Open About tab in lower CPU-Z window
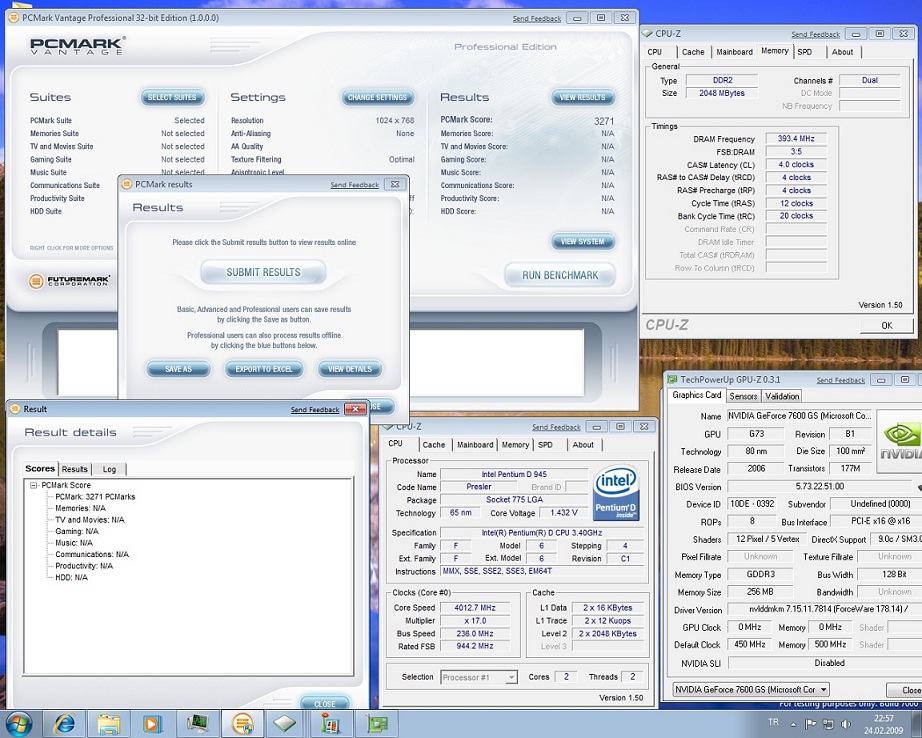 583,445
